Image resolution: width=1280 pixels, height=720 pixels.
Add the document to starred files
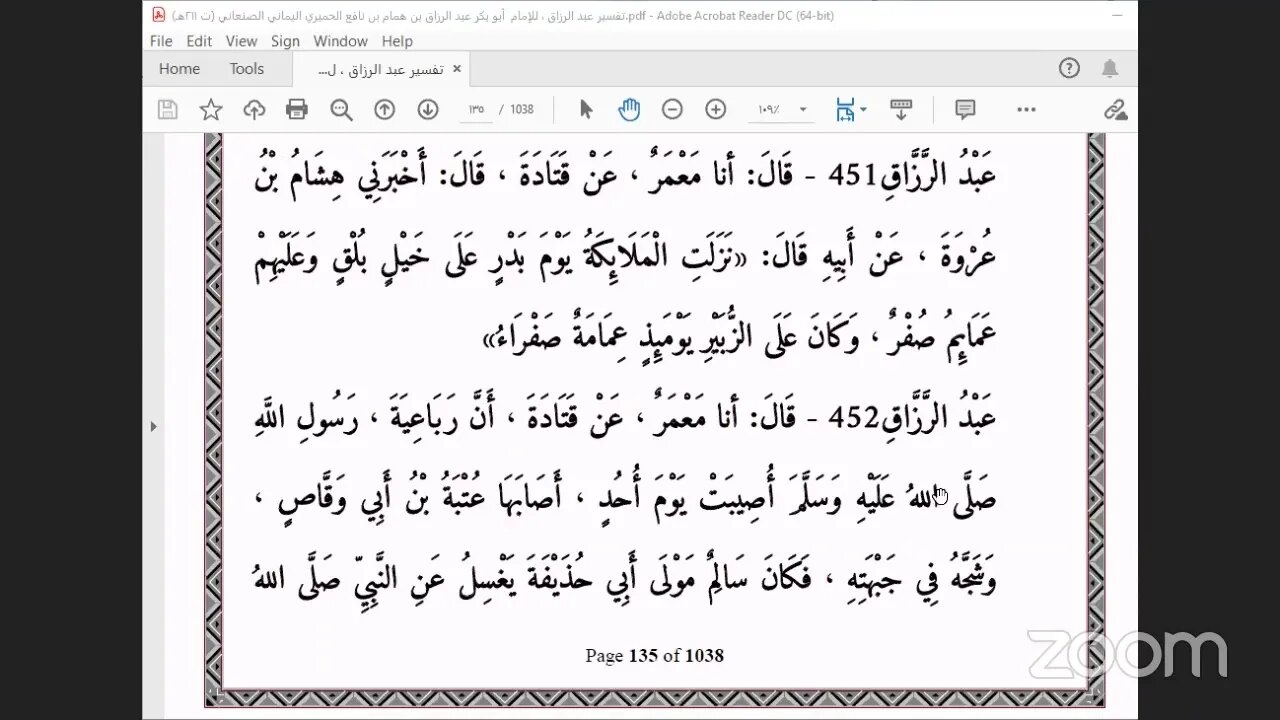[x=211, y=110]
